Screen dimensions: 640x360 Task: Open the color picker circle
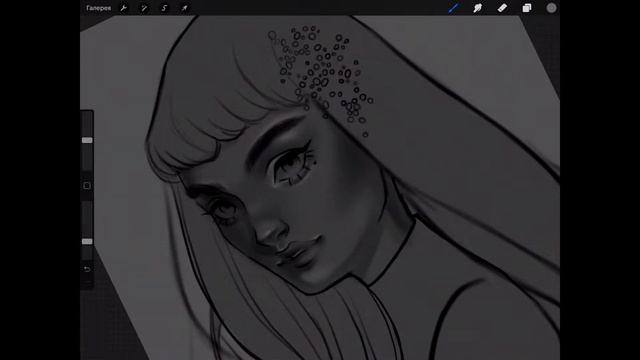[551, 8]
